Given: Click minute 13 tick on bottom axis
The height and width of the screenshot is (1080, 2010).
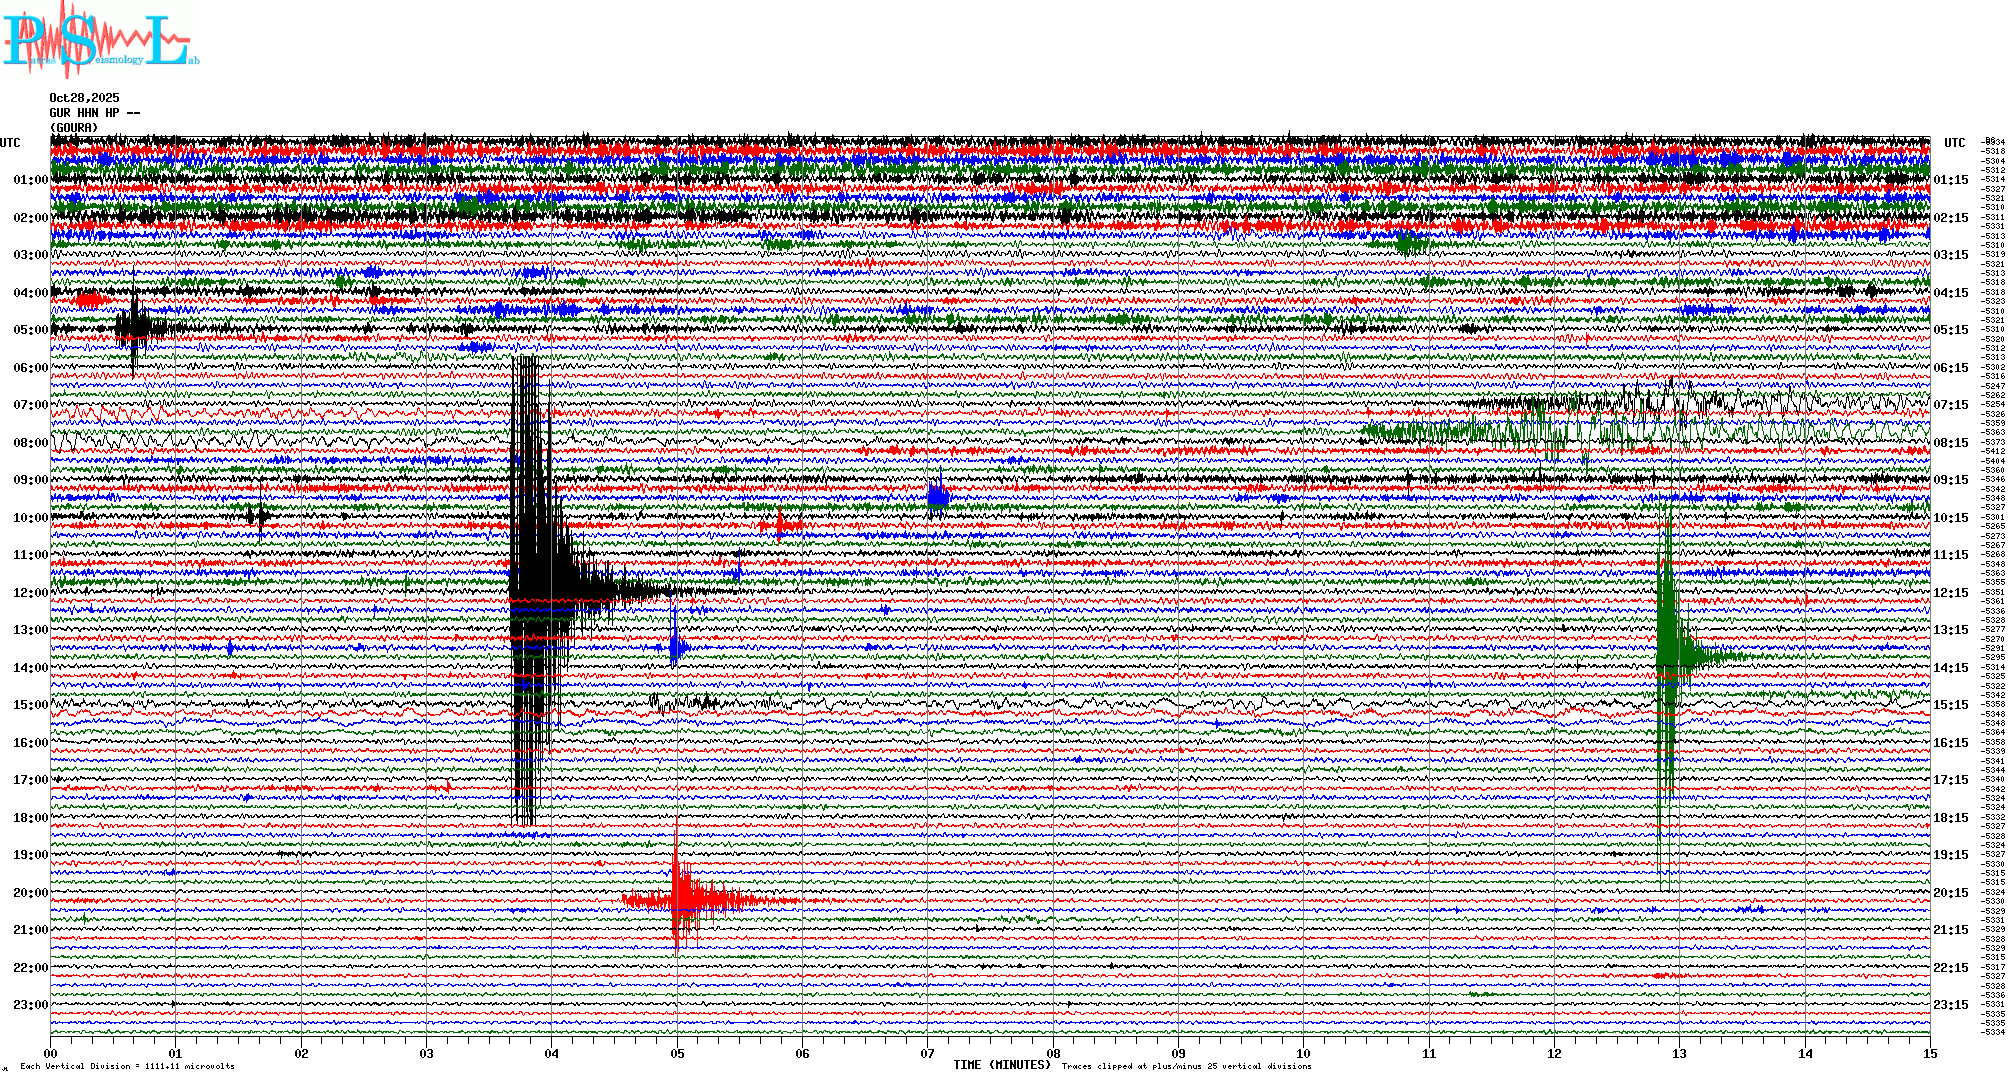Looking at the screenshot, I should (x=1679, y=1053).
